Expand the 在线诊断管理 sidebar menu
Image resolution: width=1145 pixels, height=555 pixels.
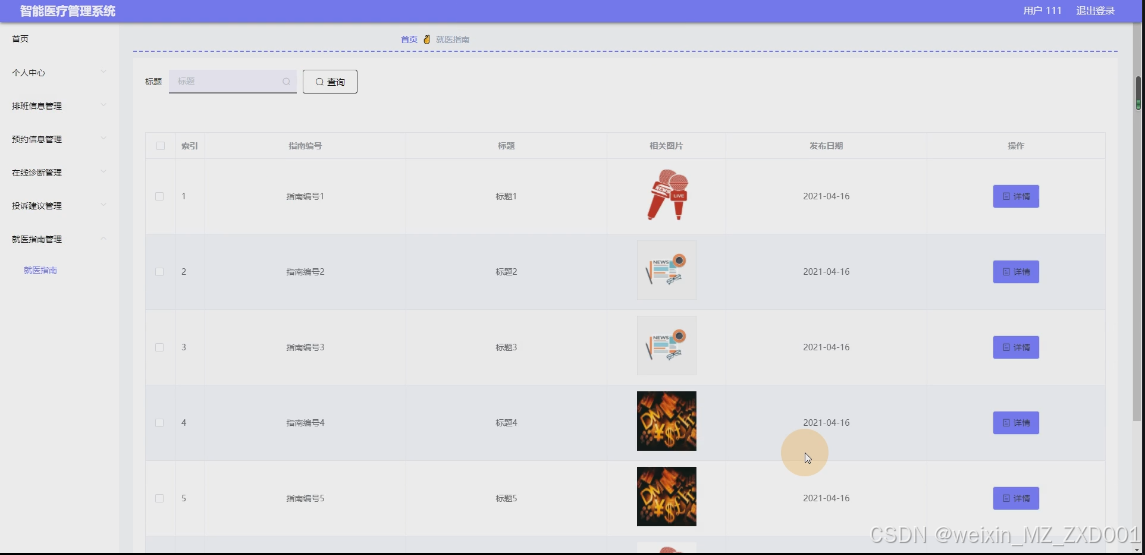point(59,172)
